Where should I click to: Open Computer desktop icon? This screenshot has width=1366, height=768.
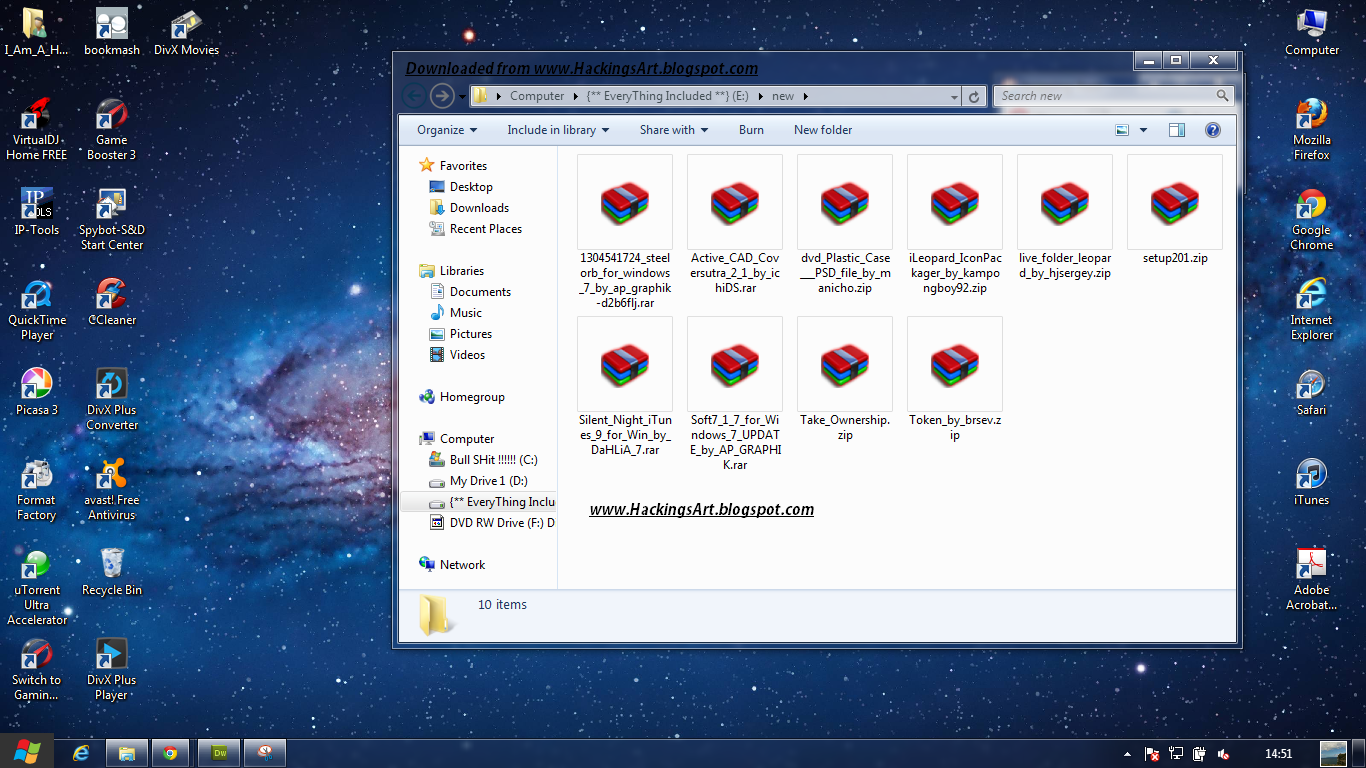coord(1311,32)
